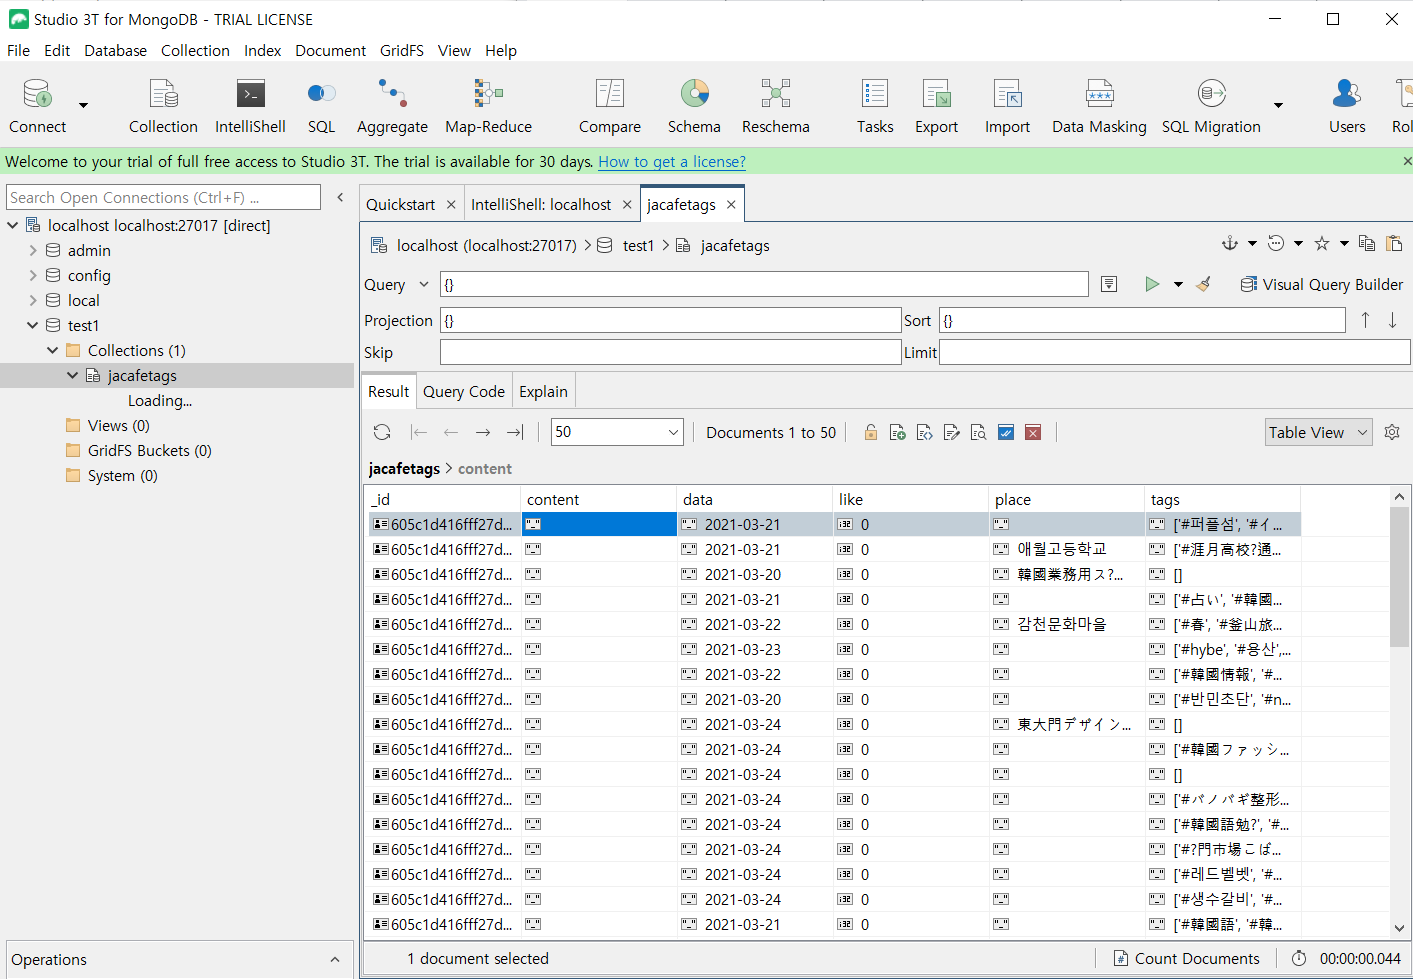Click the Search Open Connections field
The image size is (1413, 979).
coord(164,197)
